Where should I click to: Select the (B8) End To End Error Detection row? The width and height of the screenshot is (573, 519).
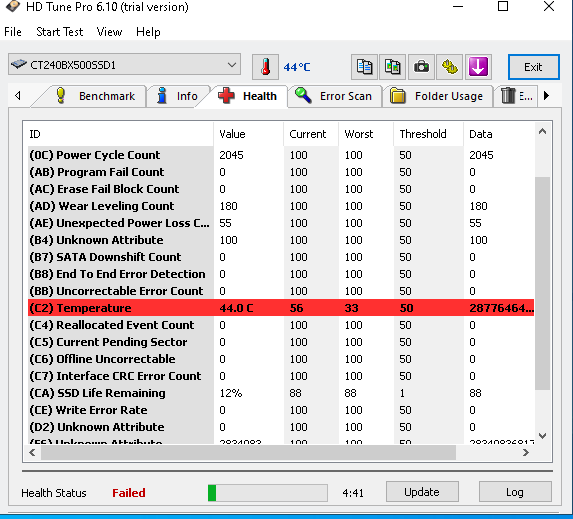(281, 274)
